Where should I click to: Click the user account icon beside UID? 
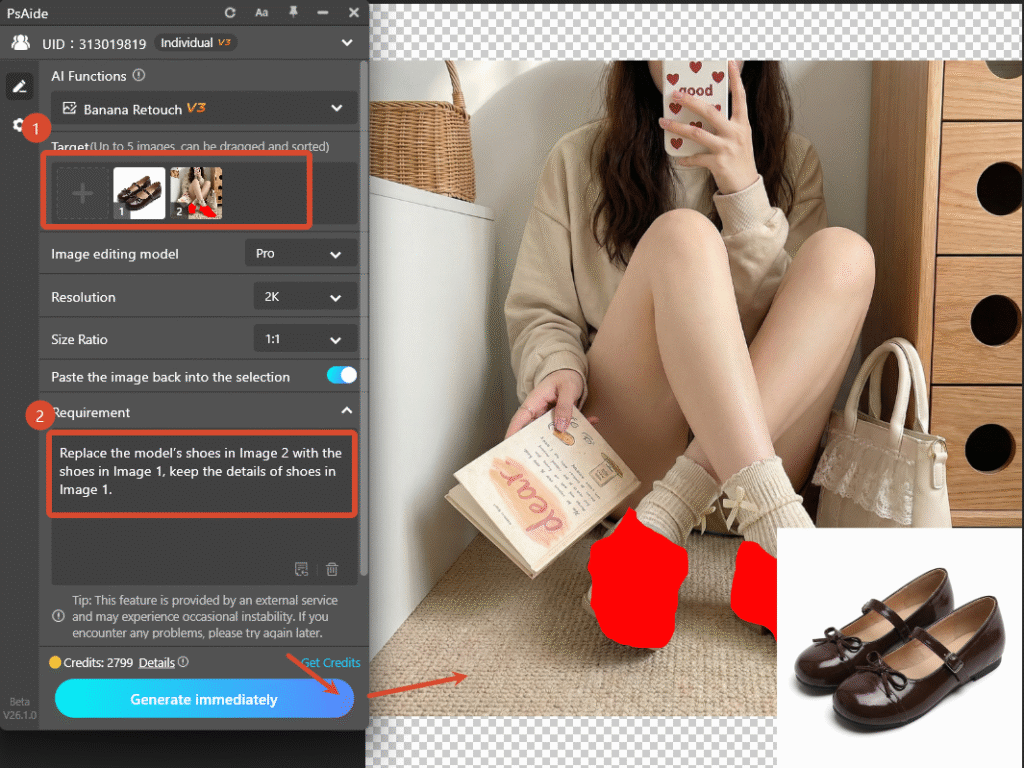21,42
